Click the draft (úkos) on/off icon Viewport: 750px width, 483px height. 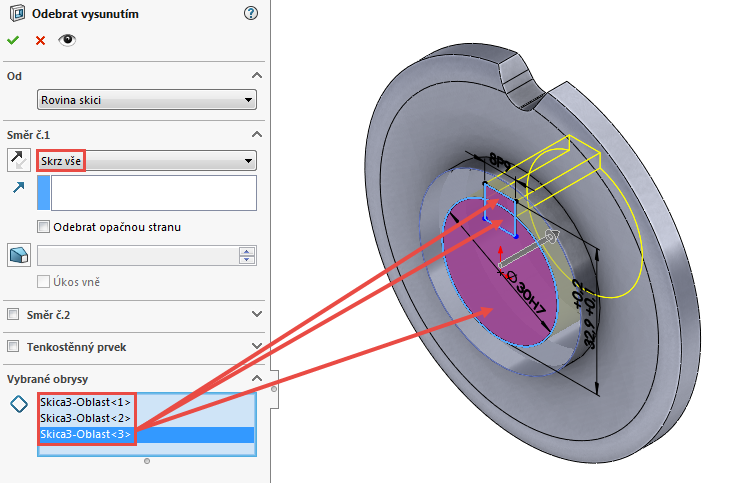tap(19, 255)
